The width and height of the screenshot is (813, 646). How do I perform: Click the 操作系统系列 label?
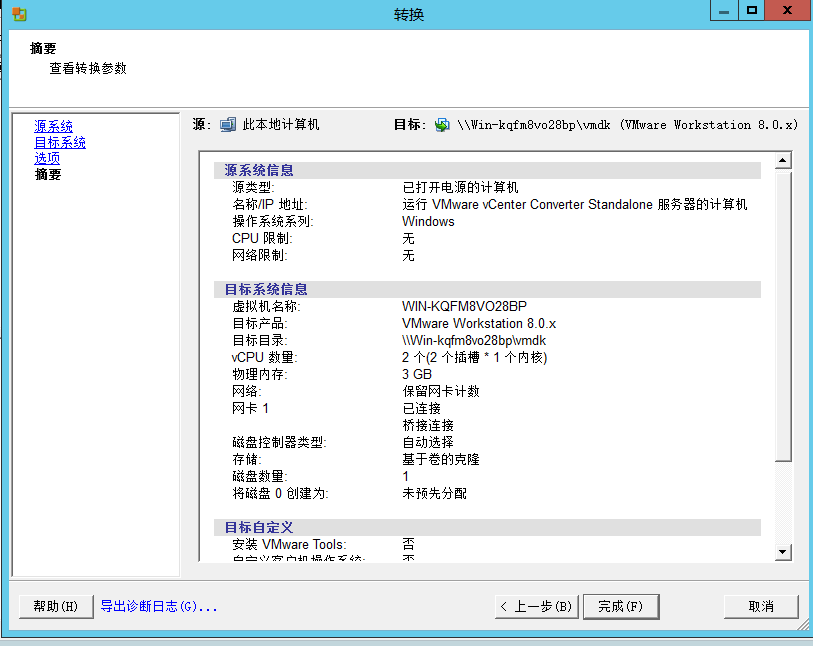[273, 221]
